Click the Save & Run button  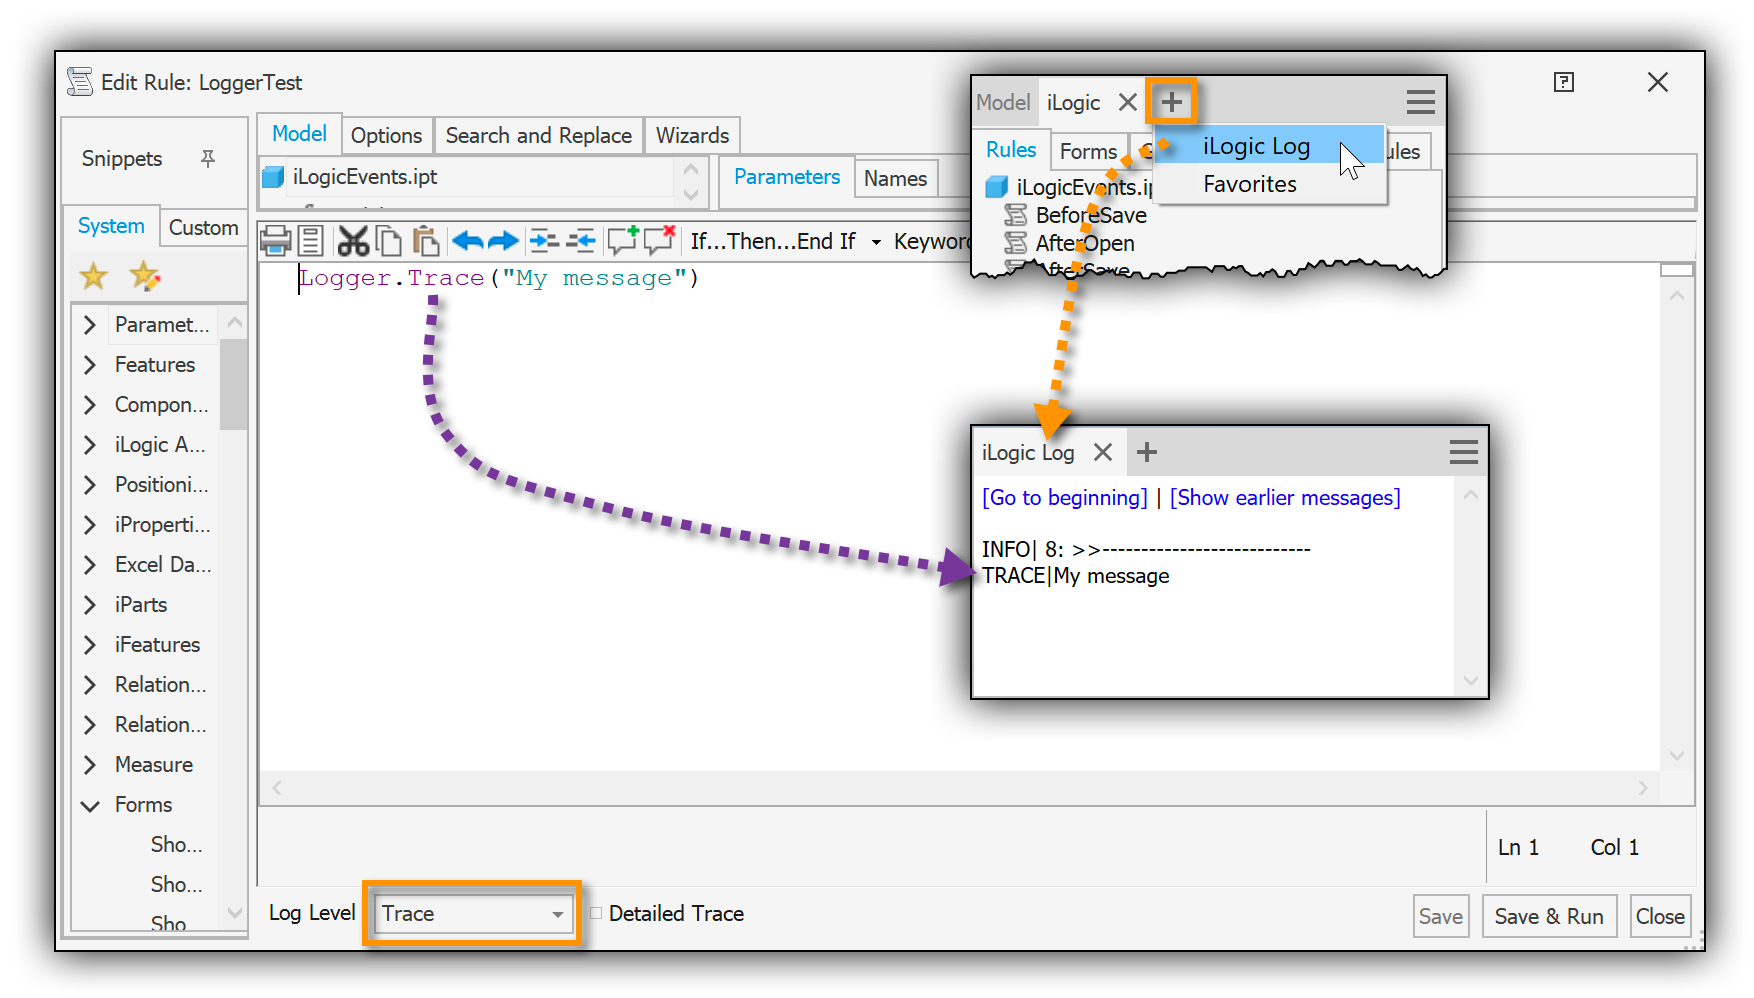coord(1549,916)
